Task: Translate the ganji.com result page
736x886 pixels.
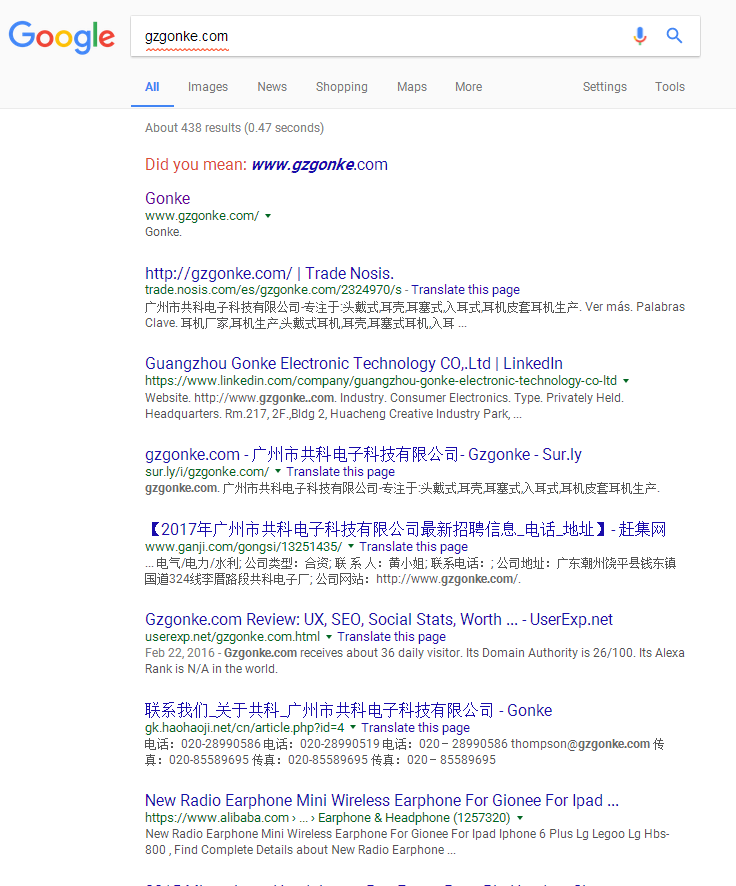Action: pyautogui.click(x=413, y=547)
